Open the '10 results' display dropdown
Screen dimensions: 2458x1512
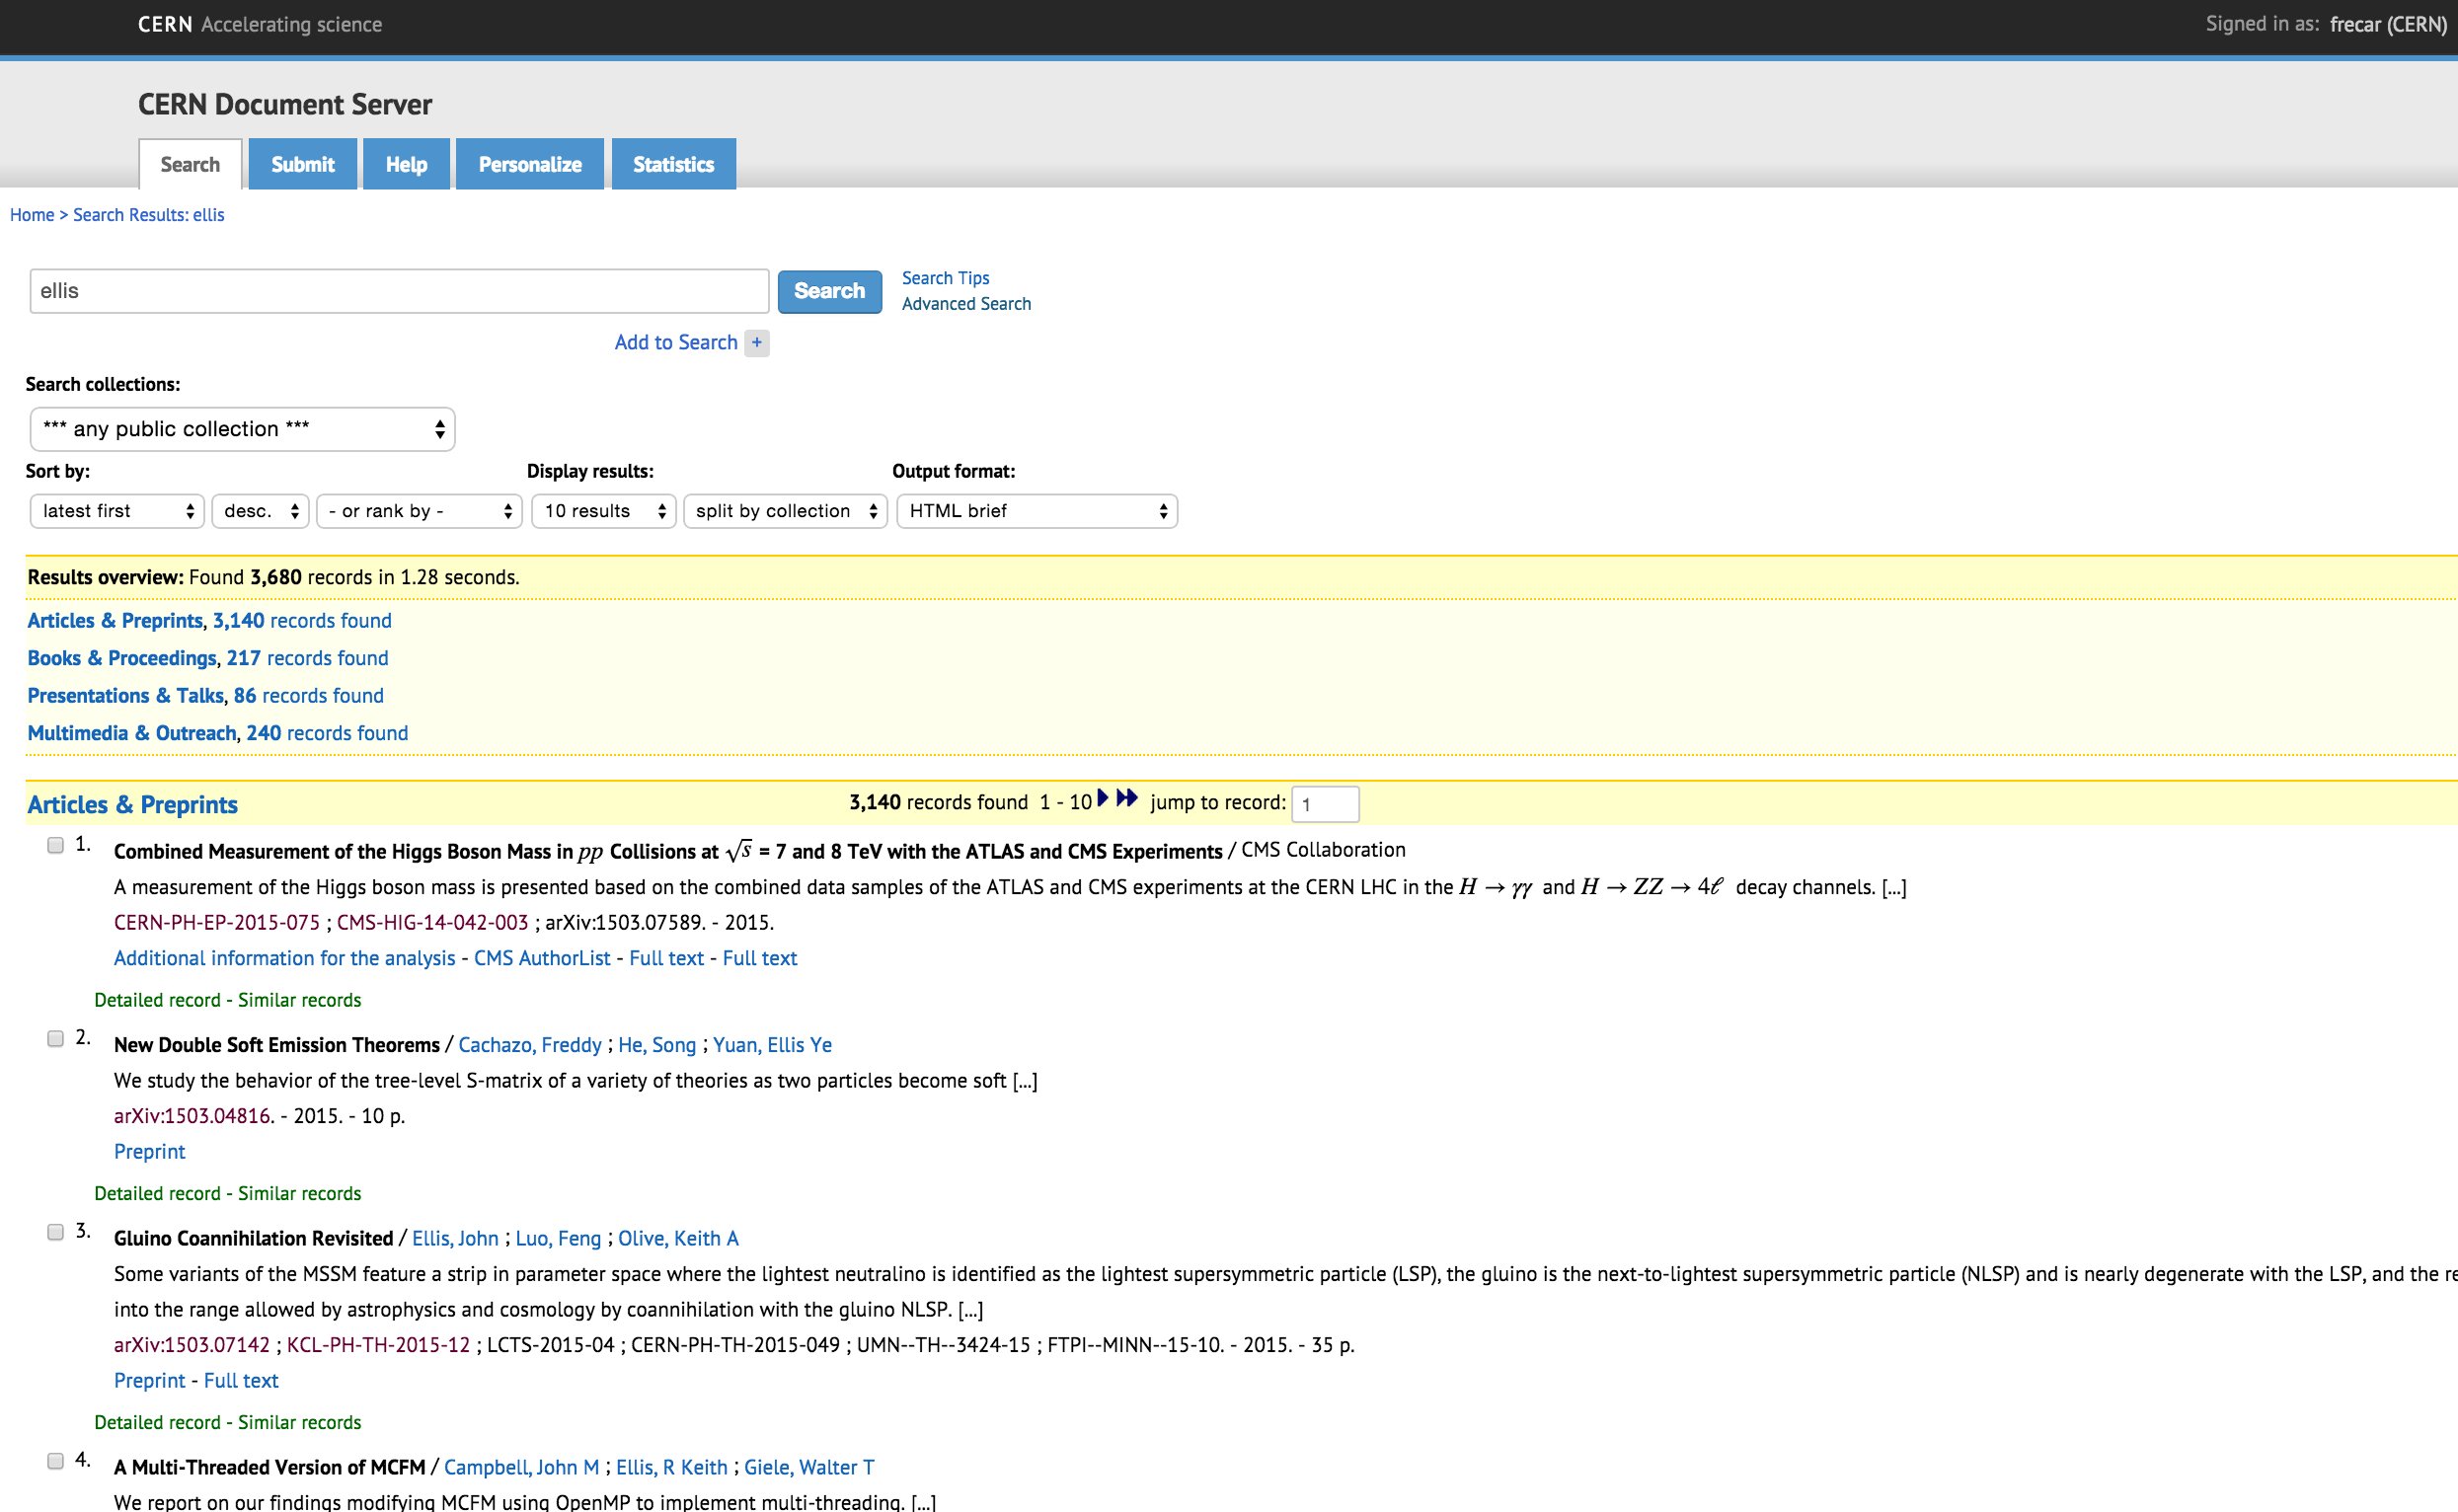pyautogui.click(x=603, y=511)
